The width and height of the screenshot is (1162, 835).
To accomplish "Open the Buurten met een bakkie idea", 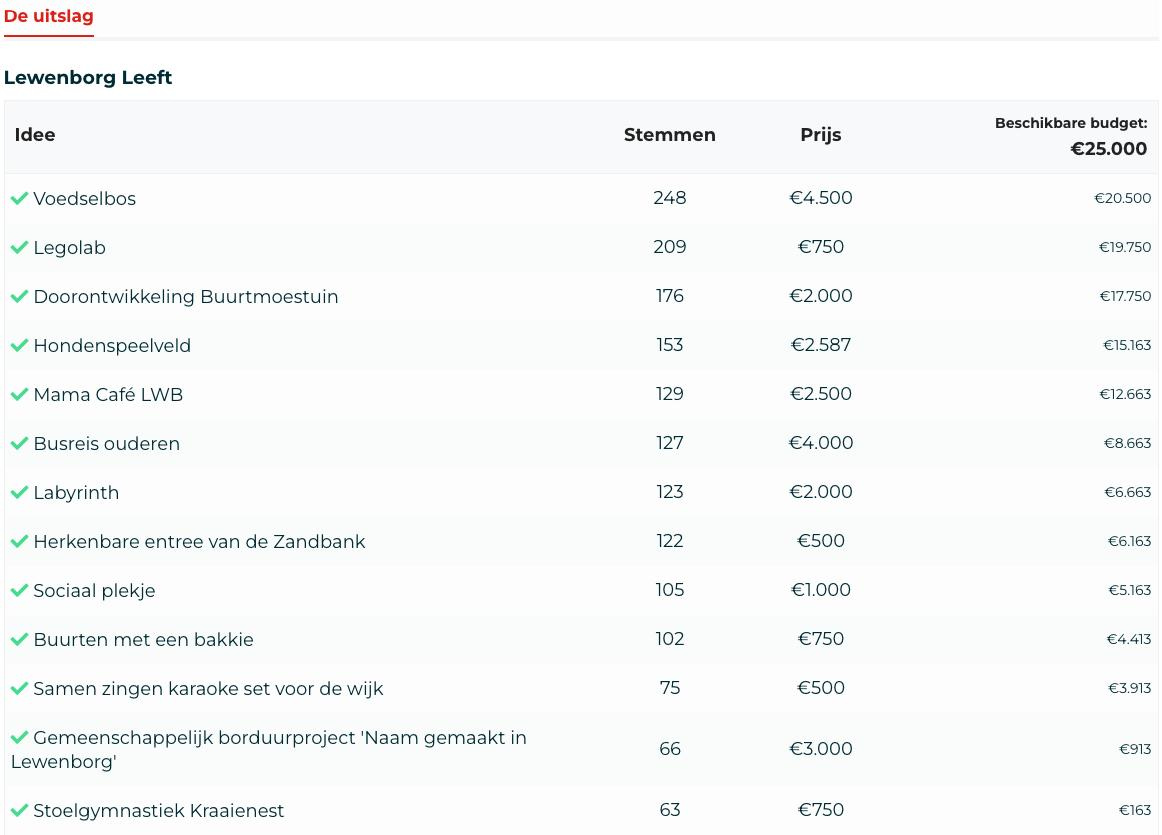I will [143, 640].
